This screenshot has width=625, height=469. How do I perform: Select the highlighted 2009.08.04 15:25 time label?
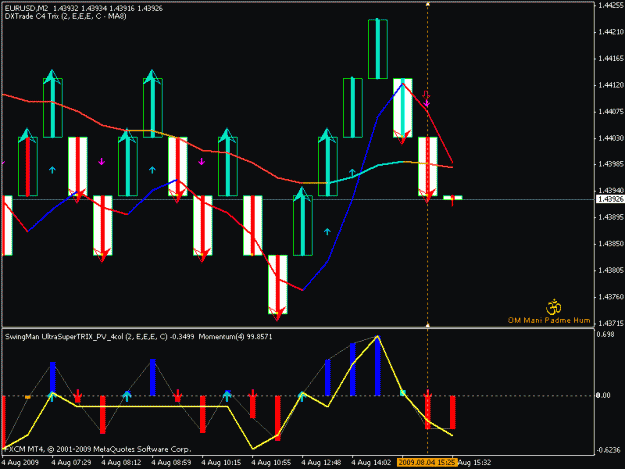(427, 463)
